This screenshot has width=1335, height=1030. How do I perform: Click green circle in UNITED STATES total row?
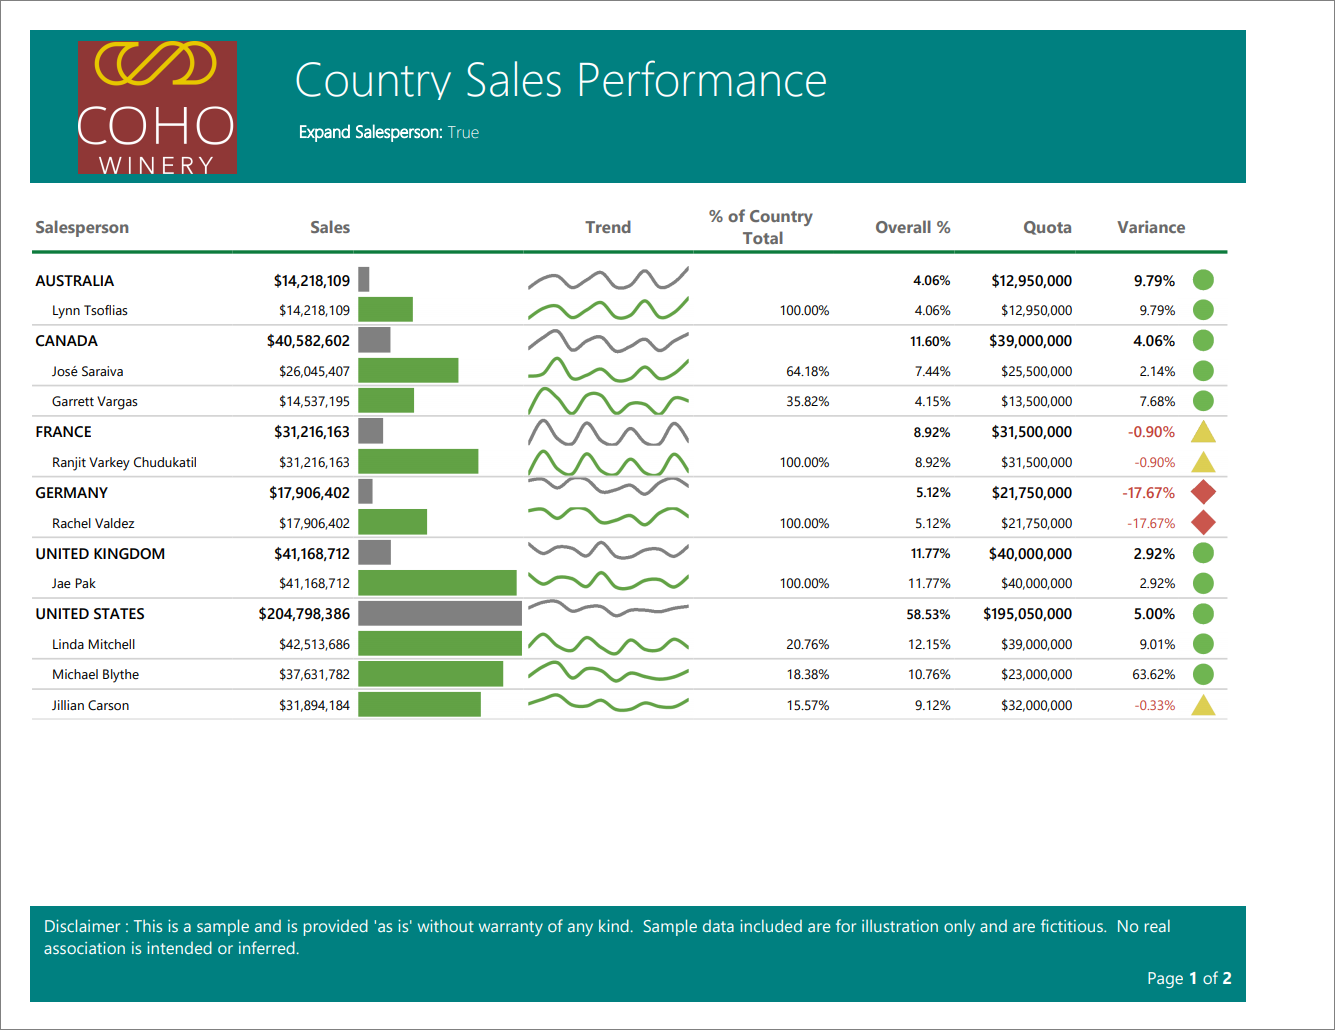tap(1203, 614)
